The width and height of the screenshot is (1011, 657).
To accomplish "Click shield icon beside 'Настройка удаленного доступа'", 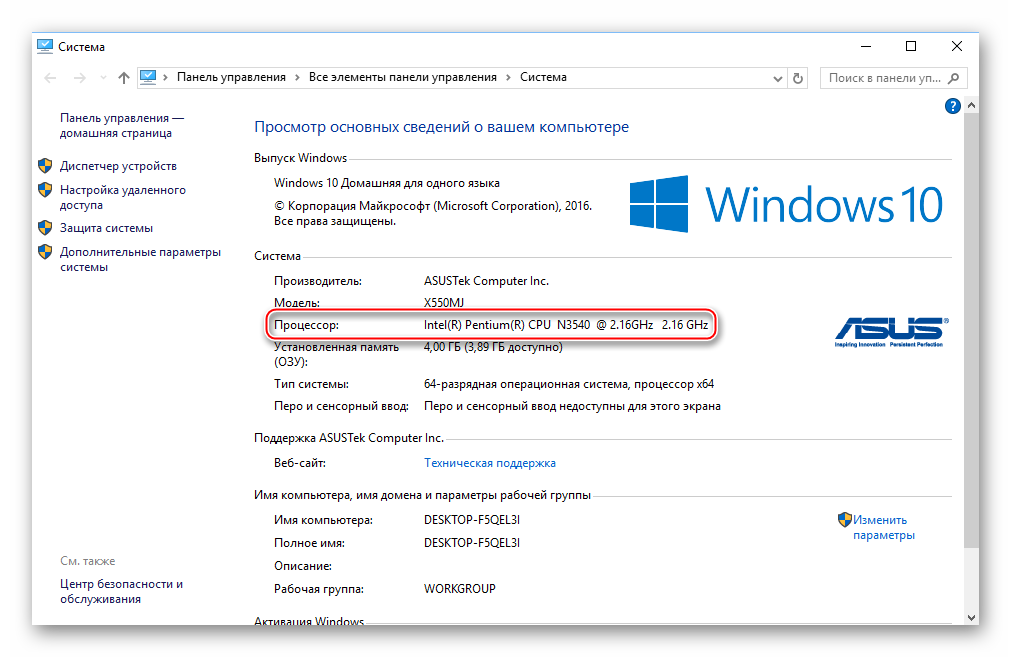I will [x=45, y=190].
